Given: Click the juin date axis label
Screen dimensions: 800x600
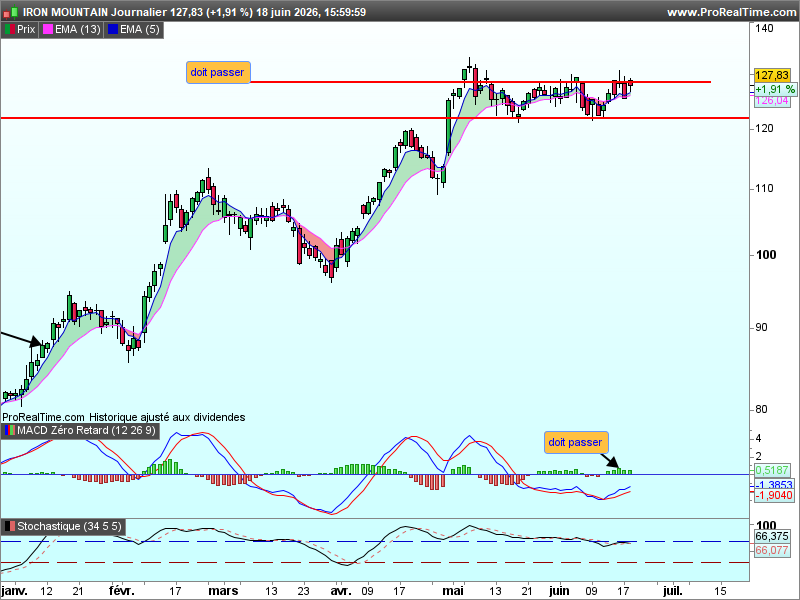Looking at the screenshot, I should point(559,591).
